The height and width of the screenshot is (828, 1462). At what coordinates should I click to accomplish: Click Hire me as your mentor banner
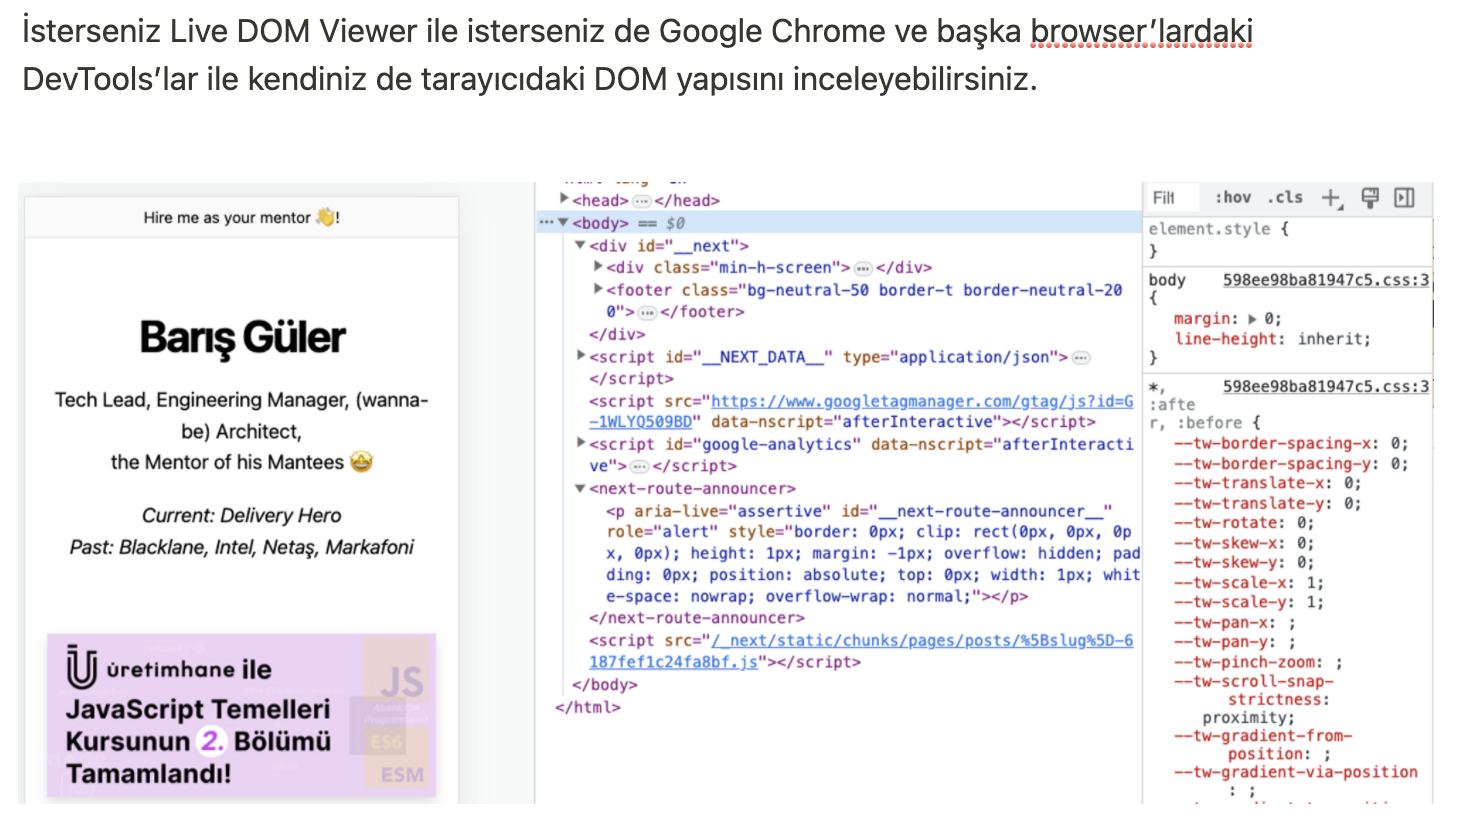(242, 217)
